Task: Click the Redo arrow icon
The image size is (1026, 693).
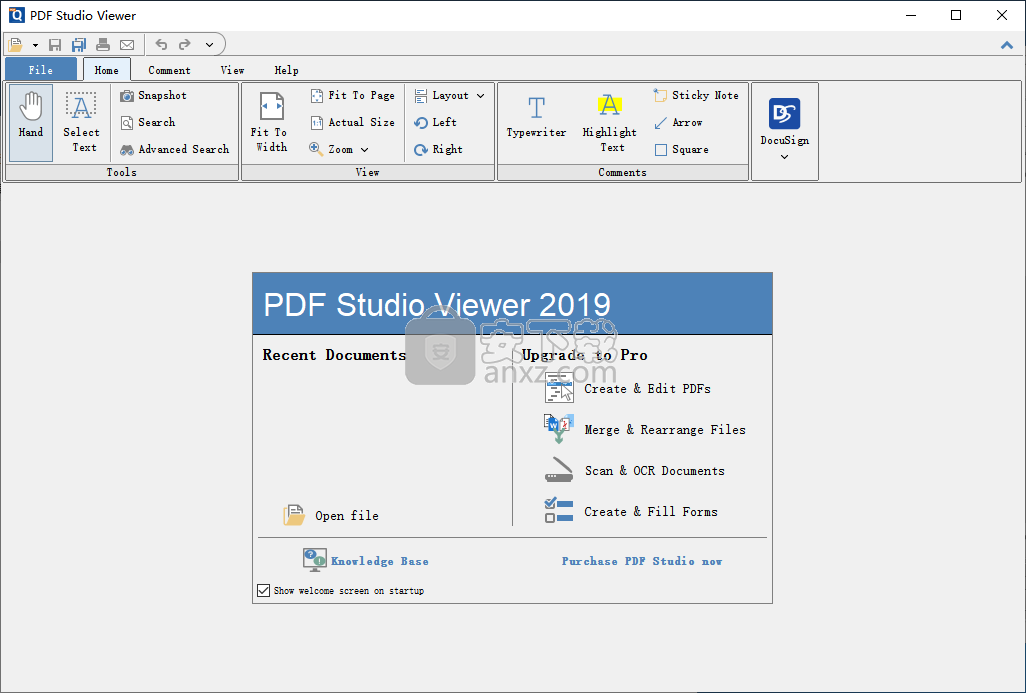Action: point(185,44)
